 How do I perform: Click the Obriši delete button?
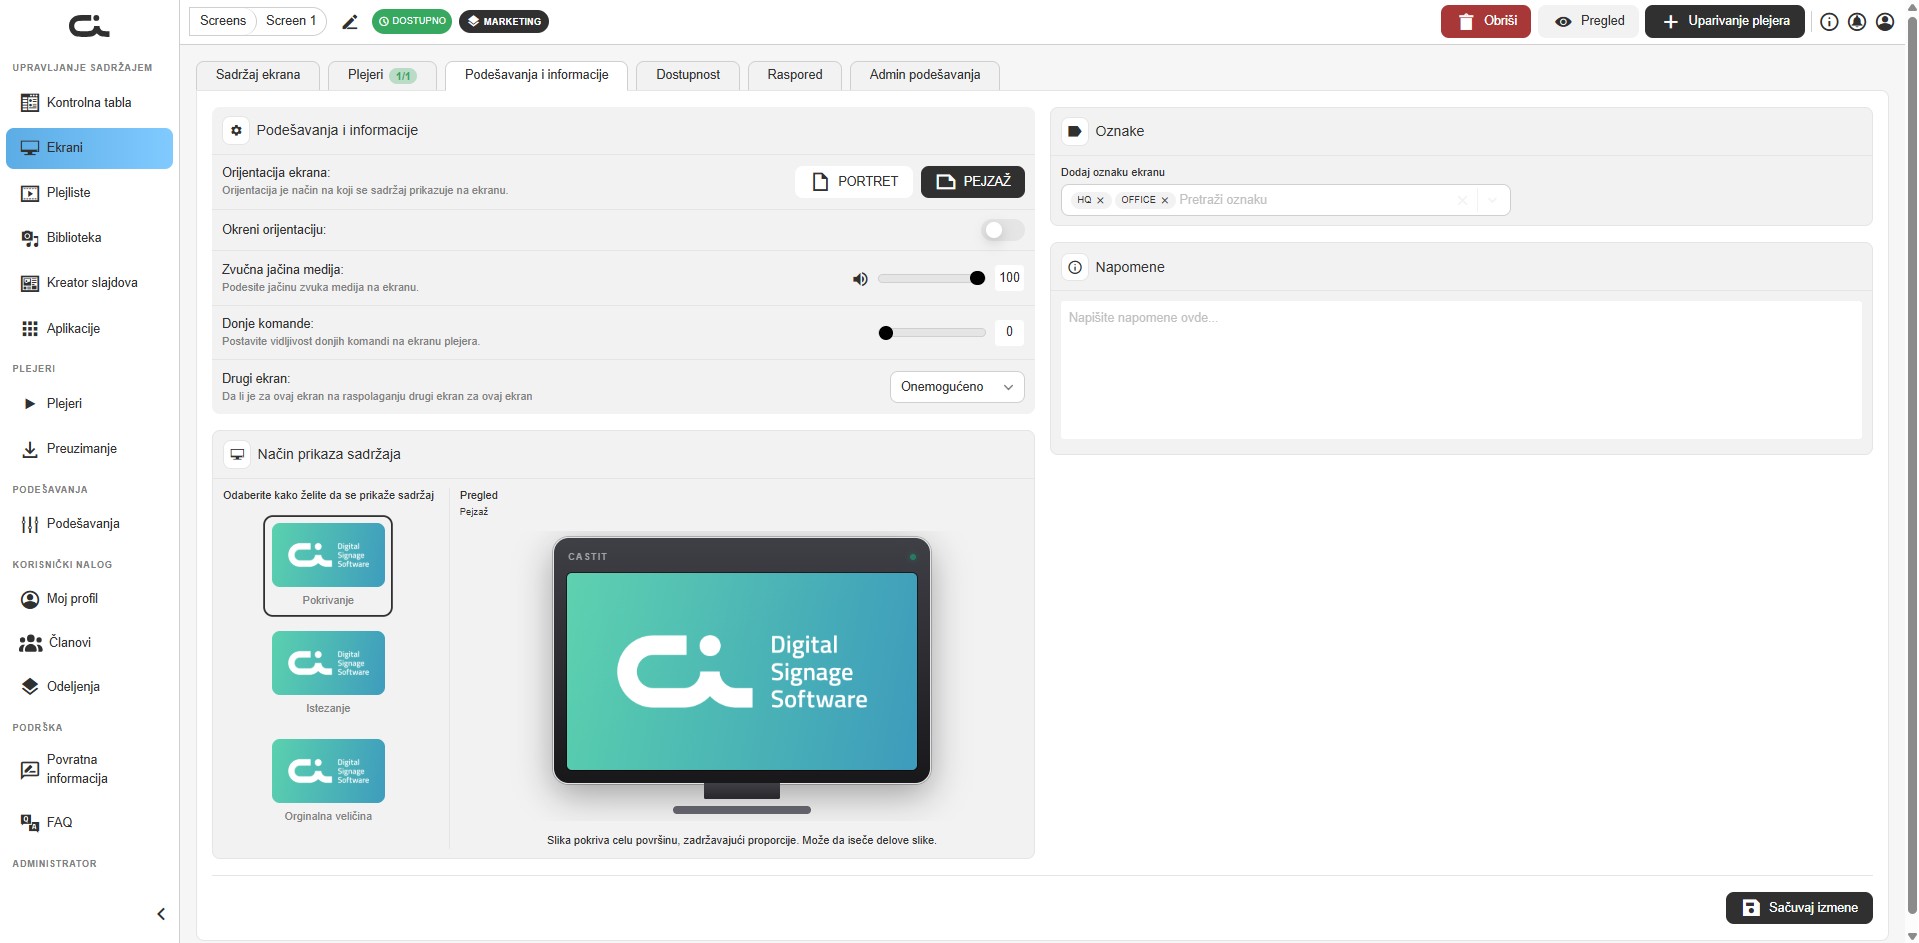click(1486, 21)
